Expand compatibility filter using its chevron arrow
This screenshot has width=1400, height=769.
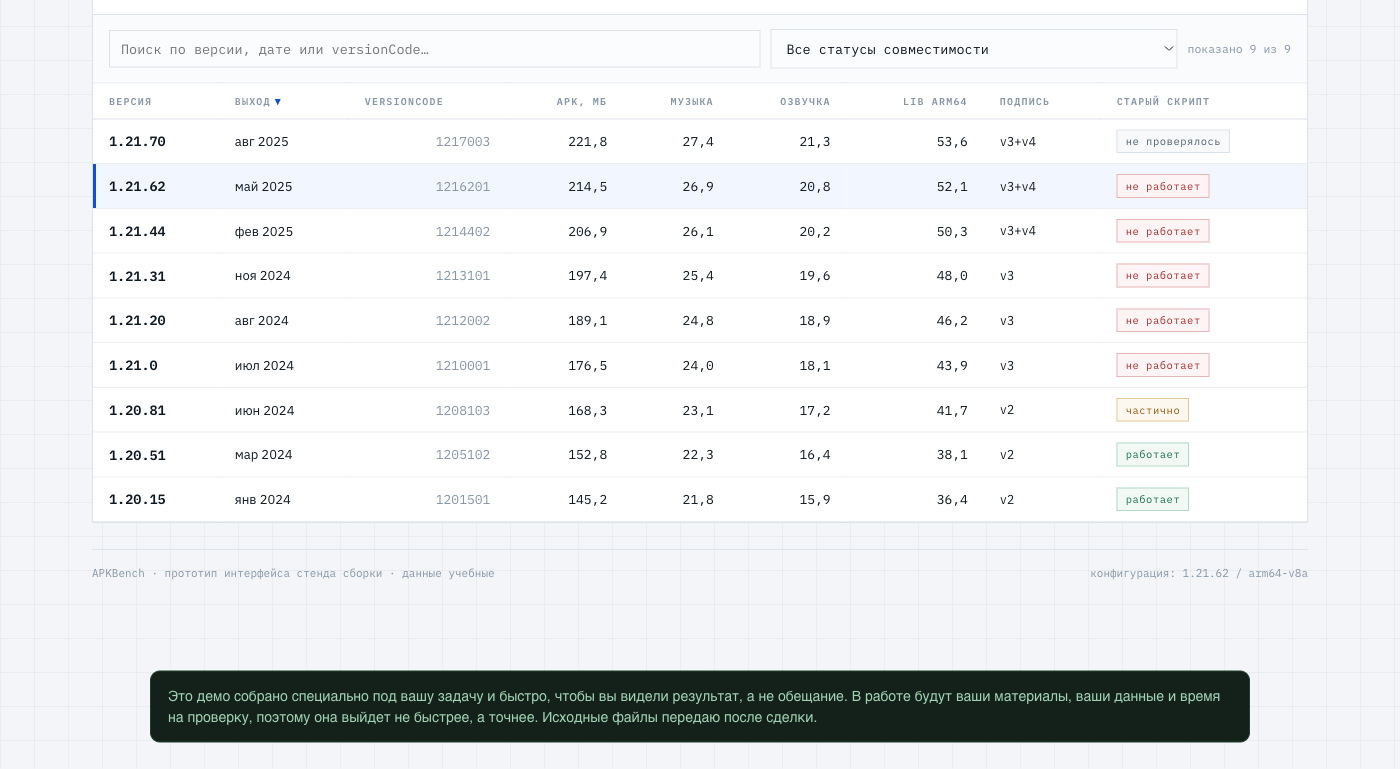pos(1168,49)
